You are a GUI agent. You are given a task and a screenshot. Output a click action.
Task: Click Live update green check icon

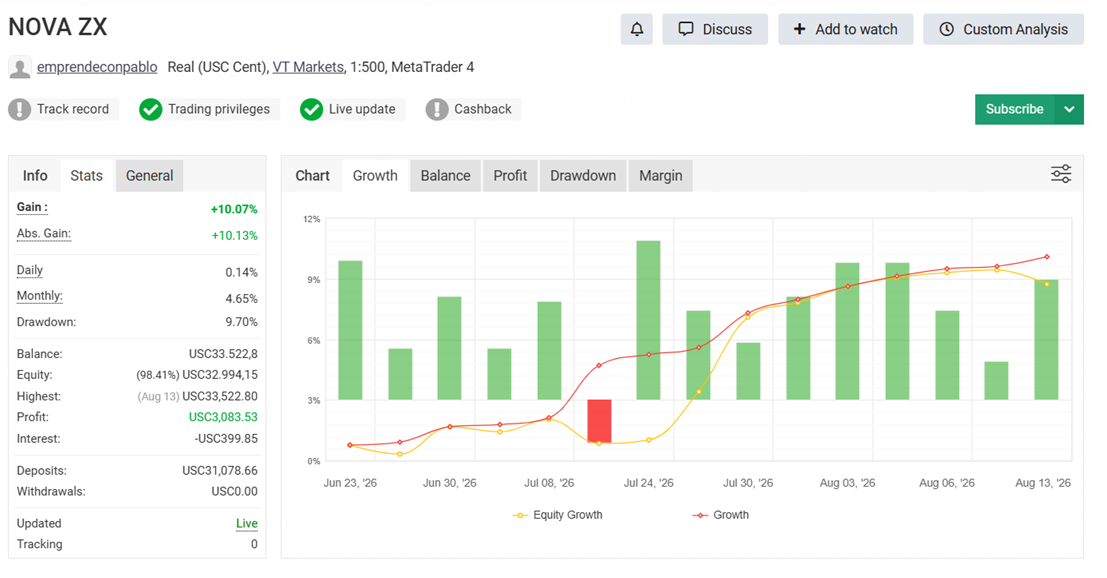311,109
